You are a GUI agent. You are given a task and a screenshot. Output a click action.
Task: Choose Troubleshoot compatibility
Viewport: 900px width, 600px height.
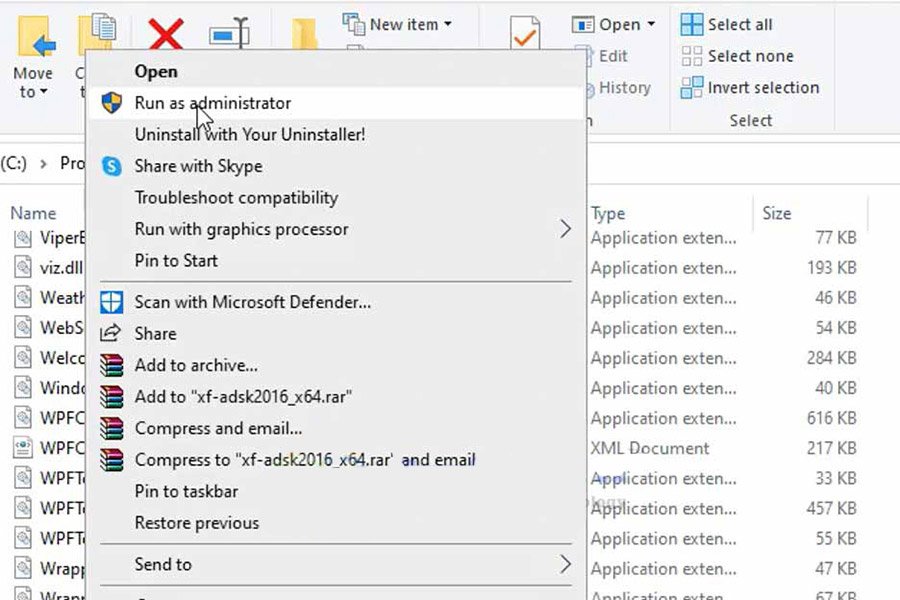(x=336, y=198)
